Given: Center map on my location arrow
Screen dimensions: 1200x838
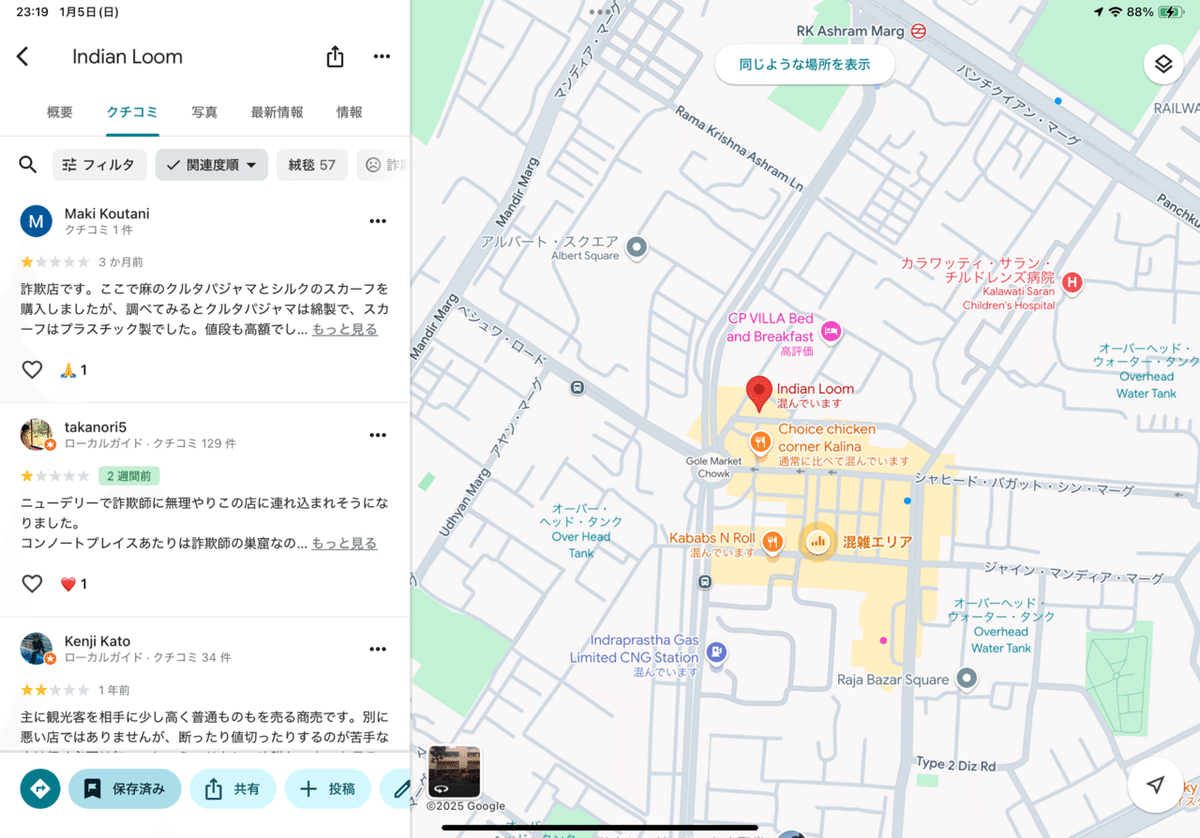Looking at the screenshot, I should [x=1156, y=785].
